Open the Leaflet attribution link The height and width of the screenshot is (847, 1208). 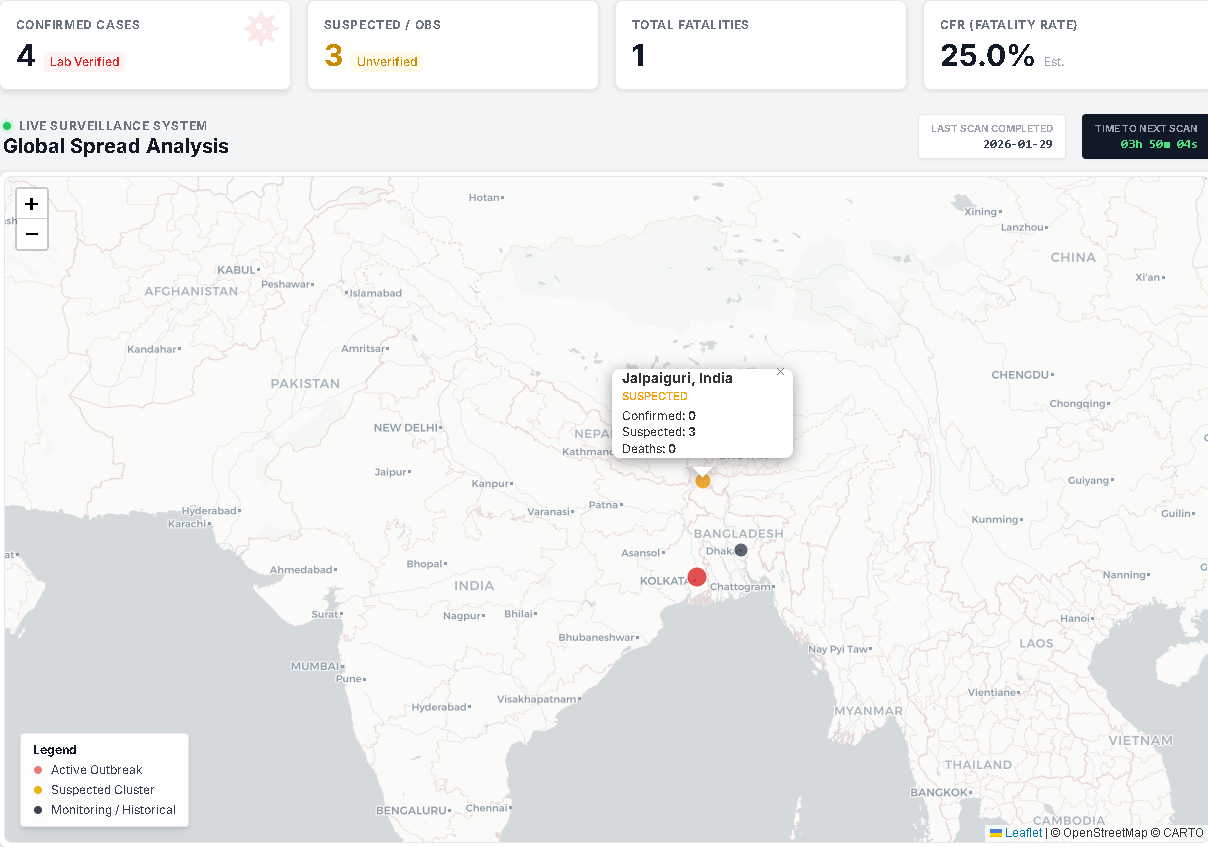pos(1022,832)
